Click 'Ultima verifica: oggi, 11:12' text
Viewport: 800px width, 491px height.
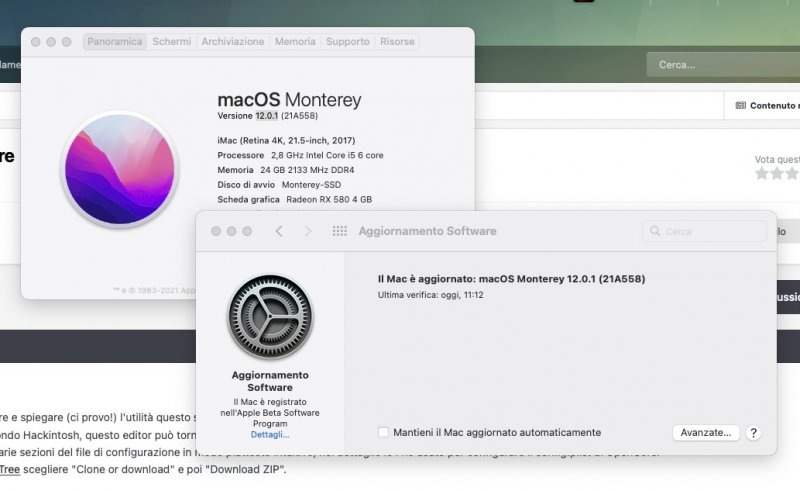431,295
